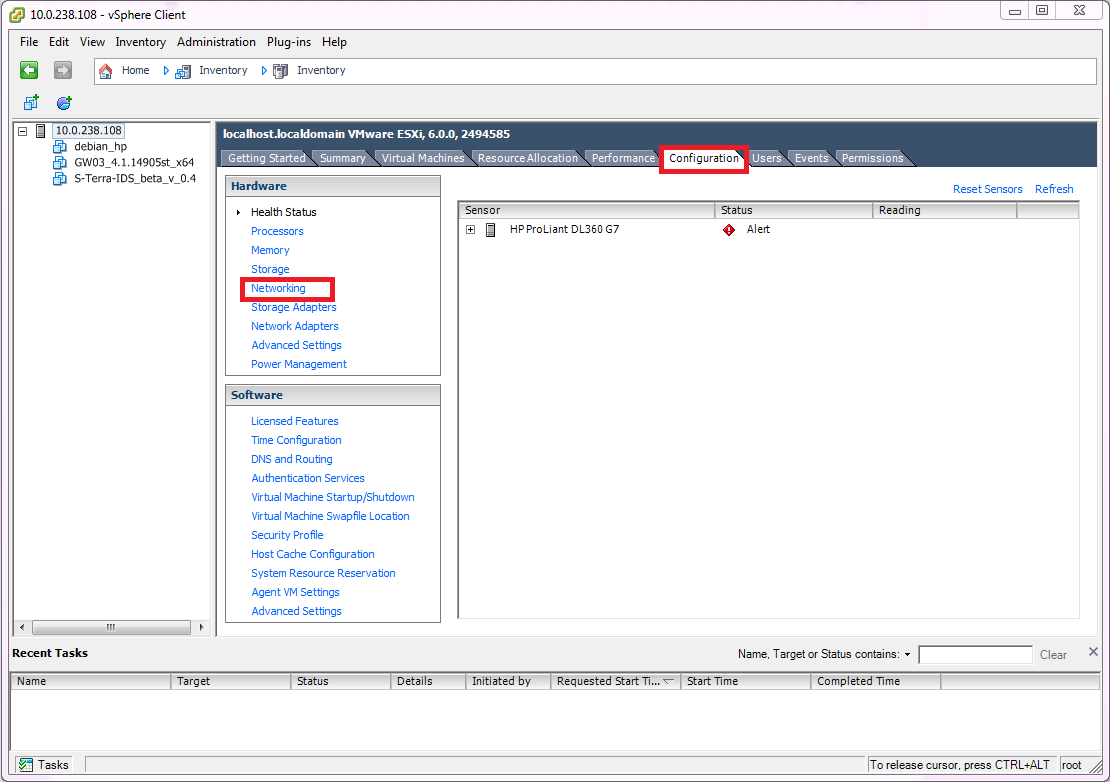Click the host server icon in tree
Image resolution: width=1110 pixels, height=782 pixels.
coord(41,130)
